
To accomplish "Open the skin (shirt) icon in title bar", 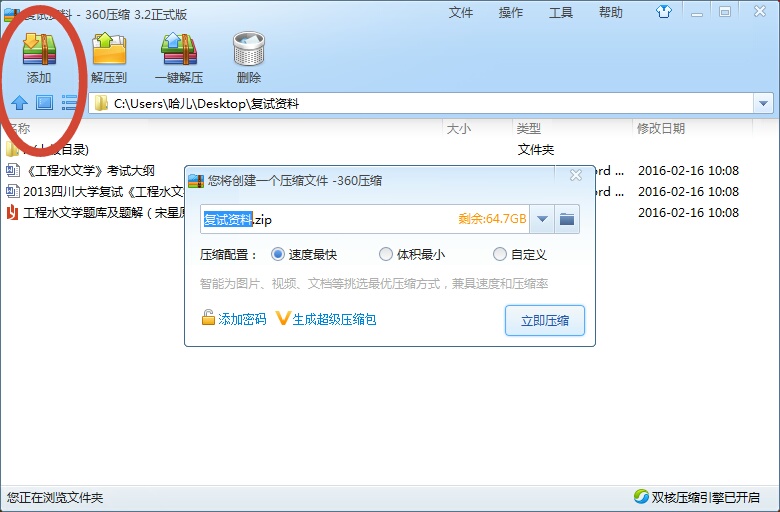I will click(x=664, y=11).
